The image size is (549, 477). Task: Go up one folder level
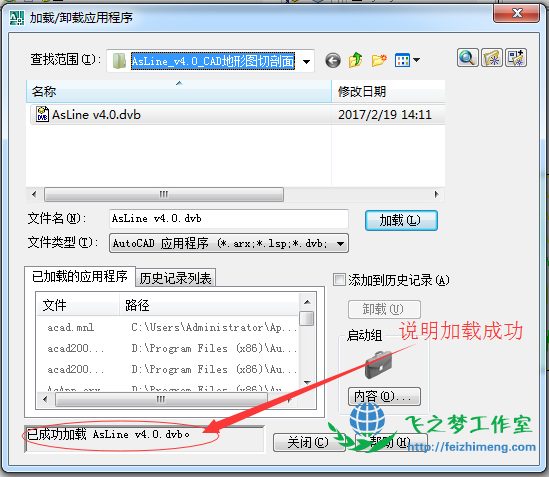(x=355, y=60)
